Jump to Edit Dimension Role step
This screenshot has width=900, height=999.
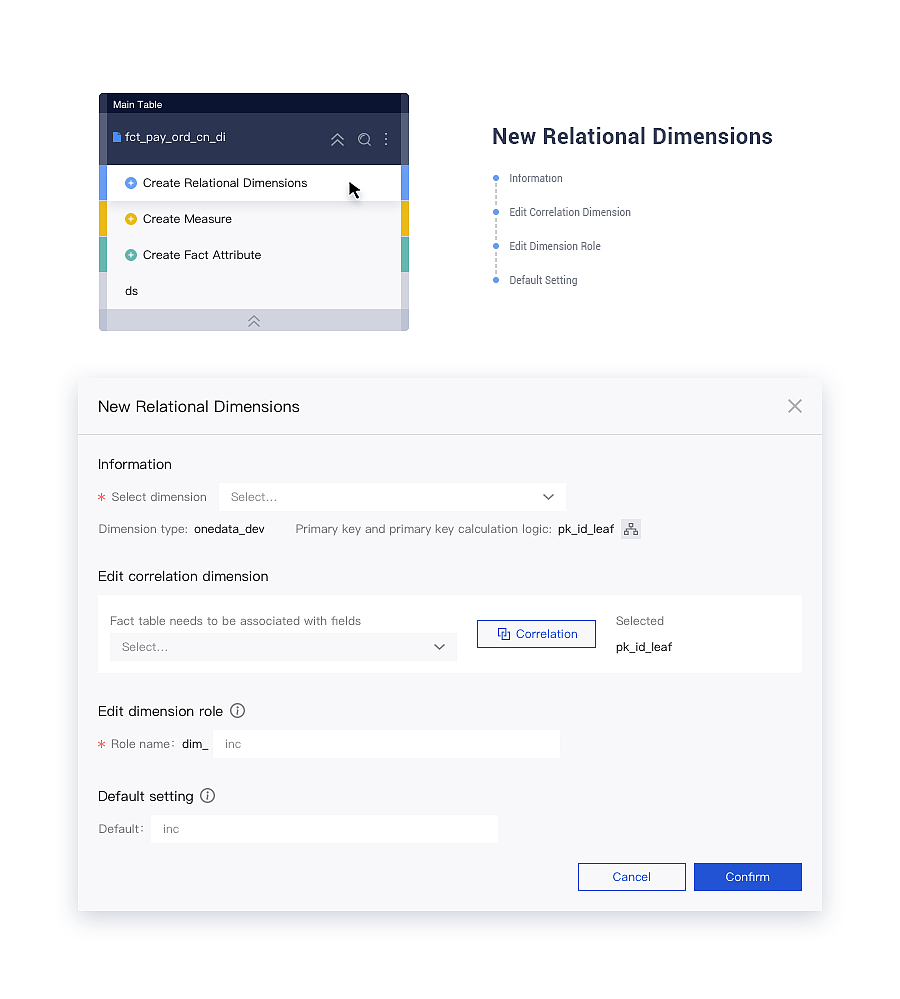555,246
